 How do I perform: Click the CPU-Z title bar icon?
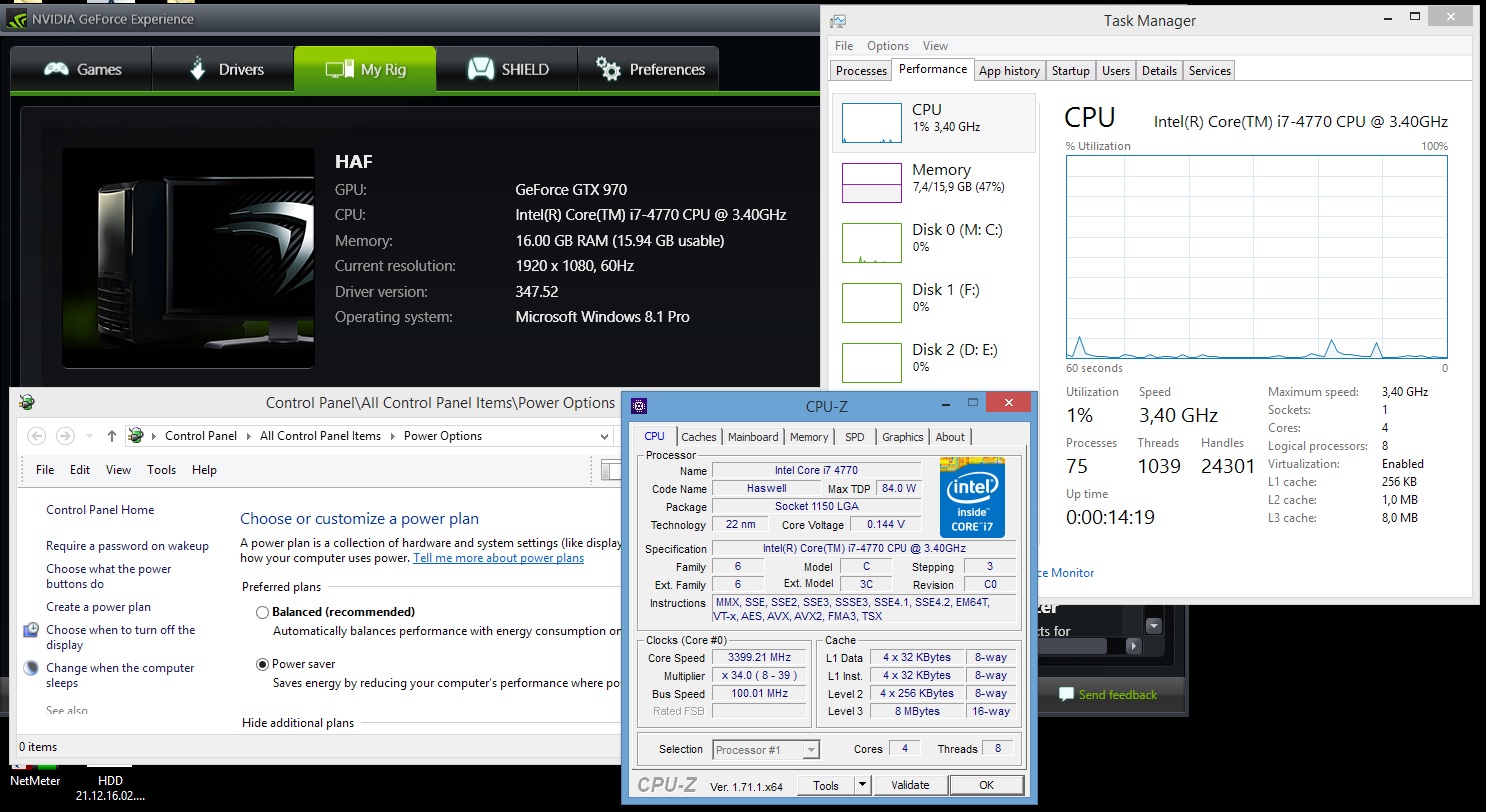[639, 406]
